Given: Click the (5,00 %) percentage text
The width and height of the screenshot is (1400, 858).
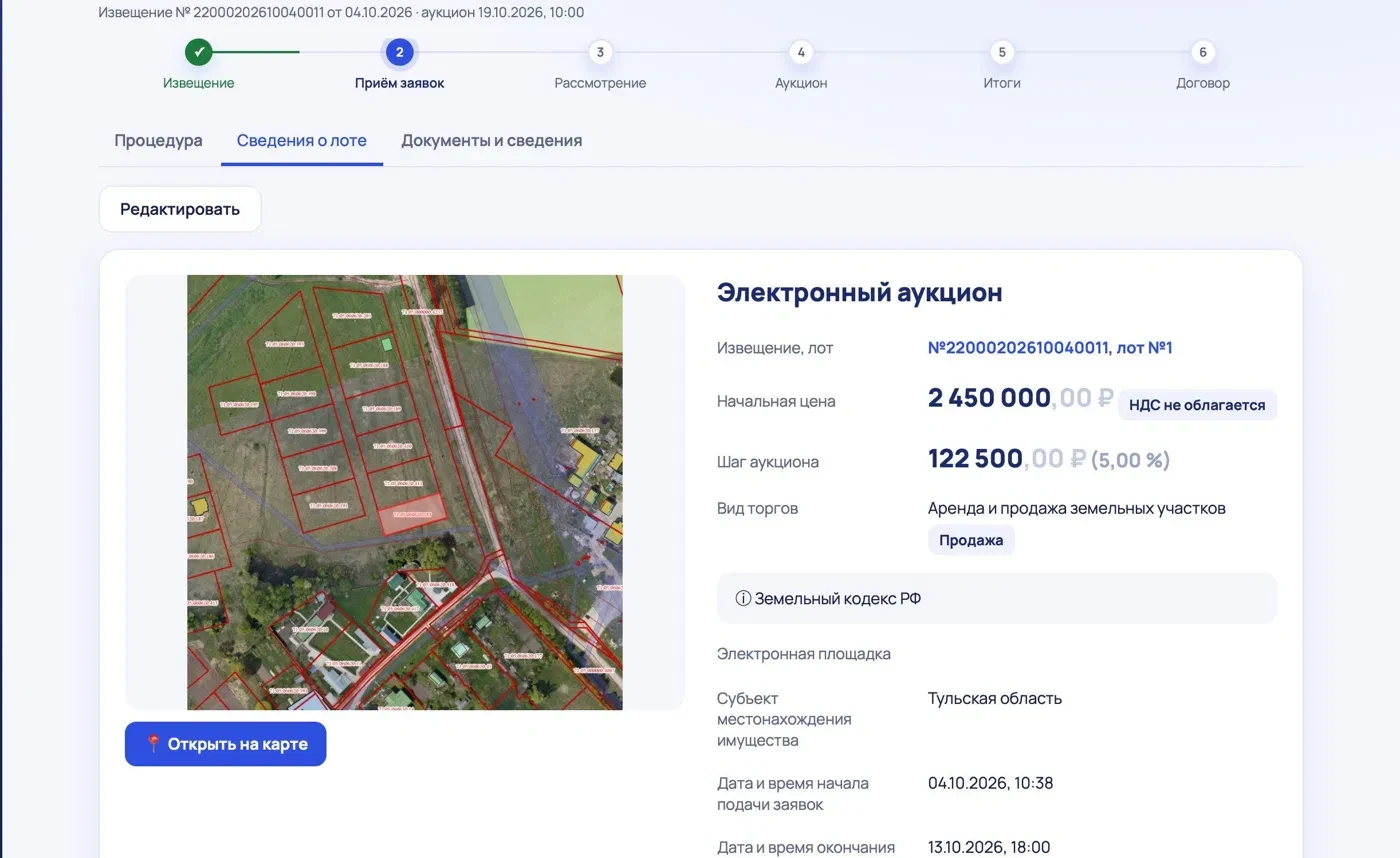Looking at the screenshot, I should click(1130, 460).
